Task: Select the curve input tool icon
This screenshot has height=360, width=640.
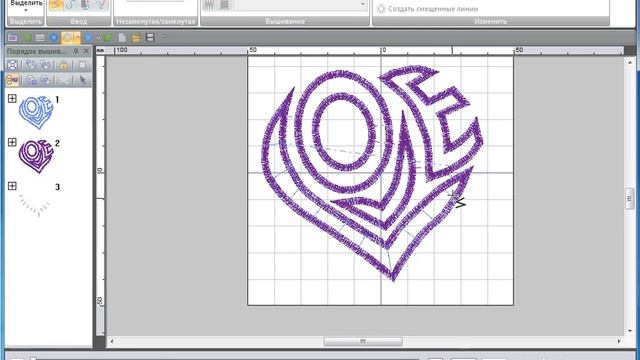Action: 71,5
